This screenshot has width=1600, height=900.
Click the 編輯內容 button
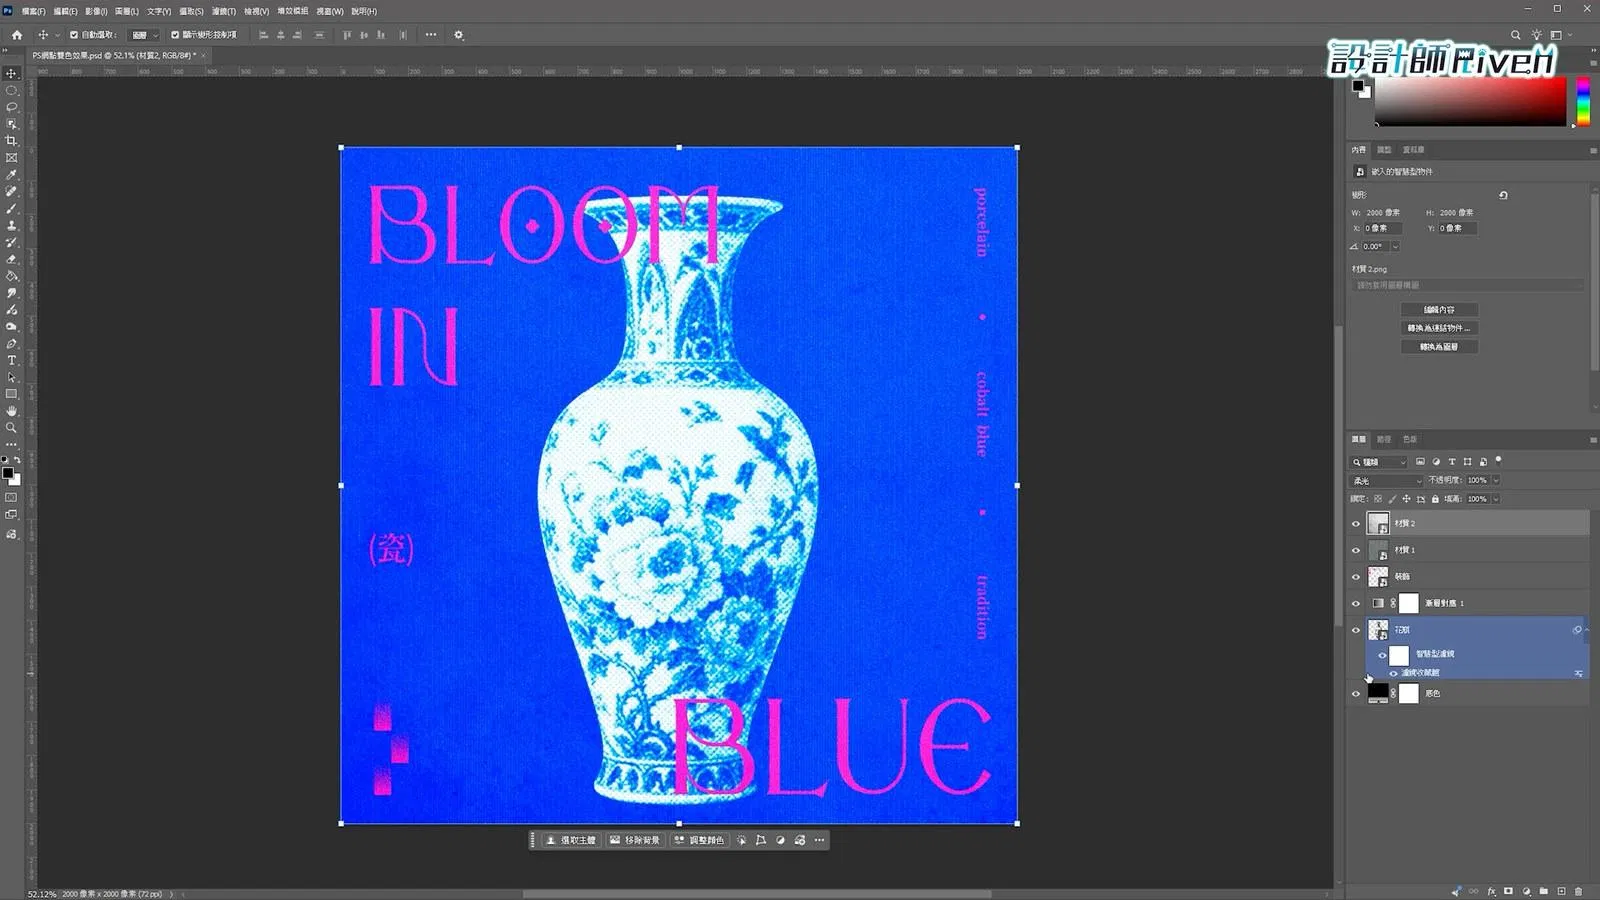coord(1439,310)
